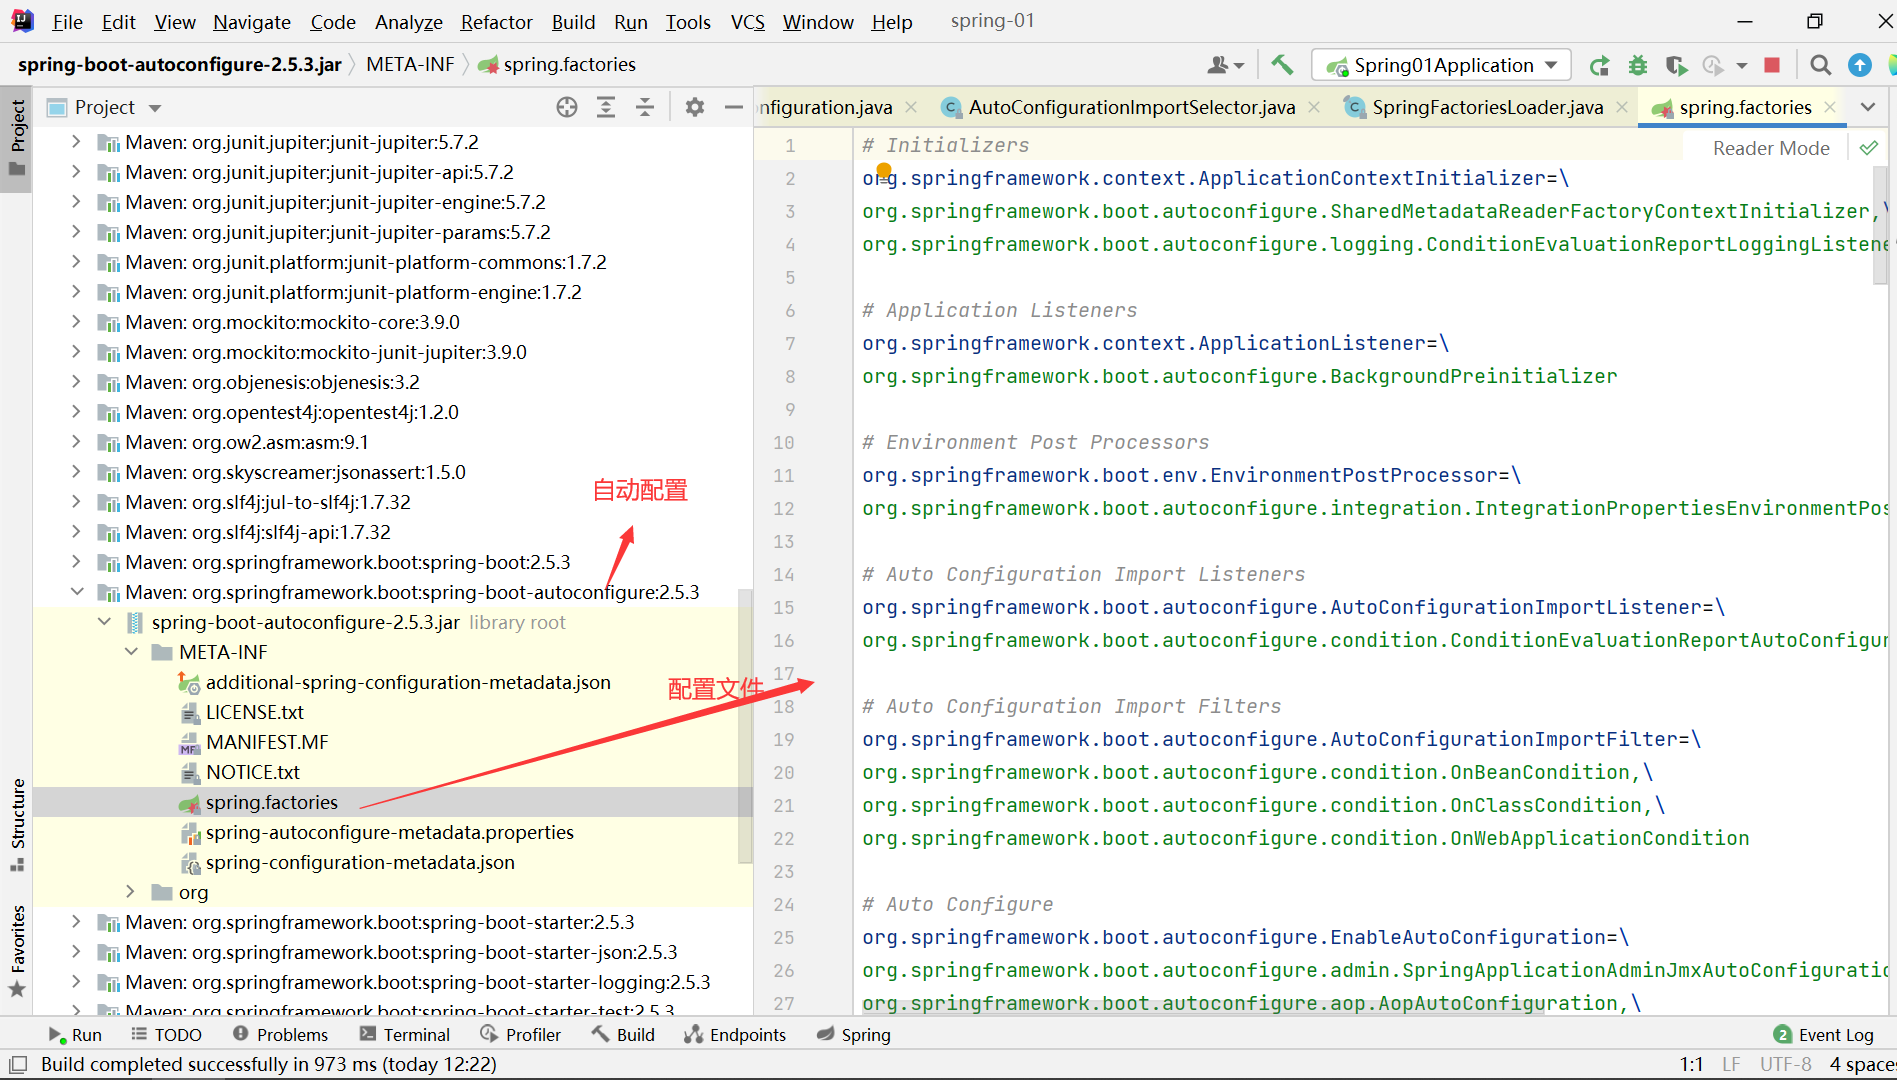
Task: Toggle the Terminal tool window
Action: pos(405,1035)
